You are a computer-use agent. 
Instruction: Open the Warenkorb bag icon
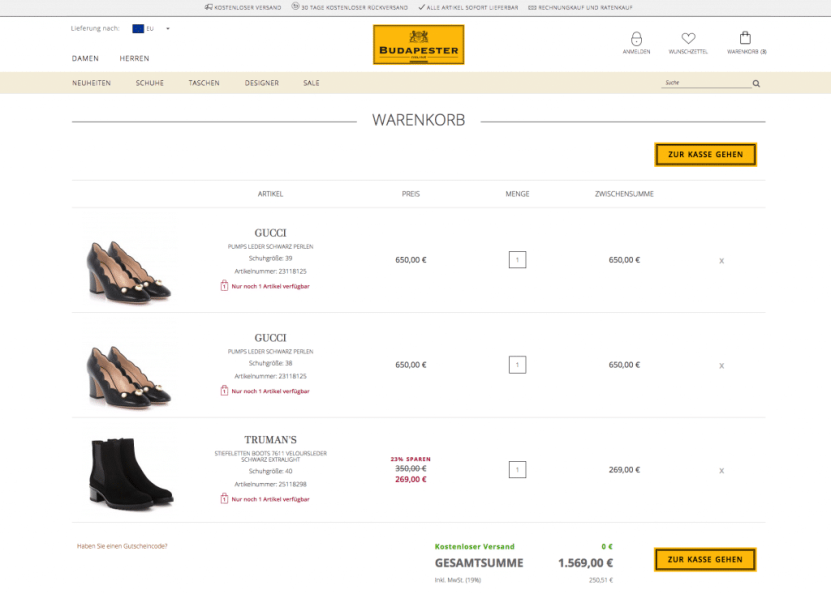pos(745,38)
